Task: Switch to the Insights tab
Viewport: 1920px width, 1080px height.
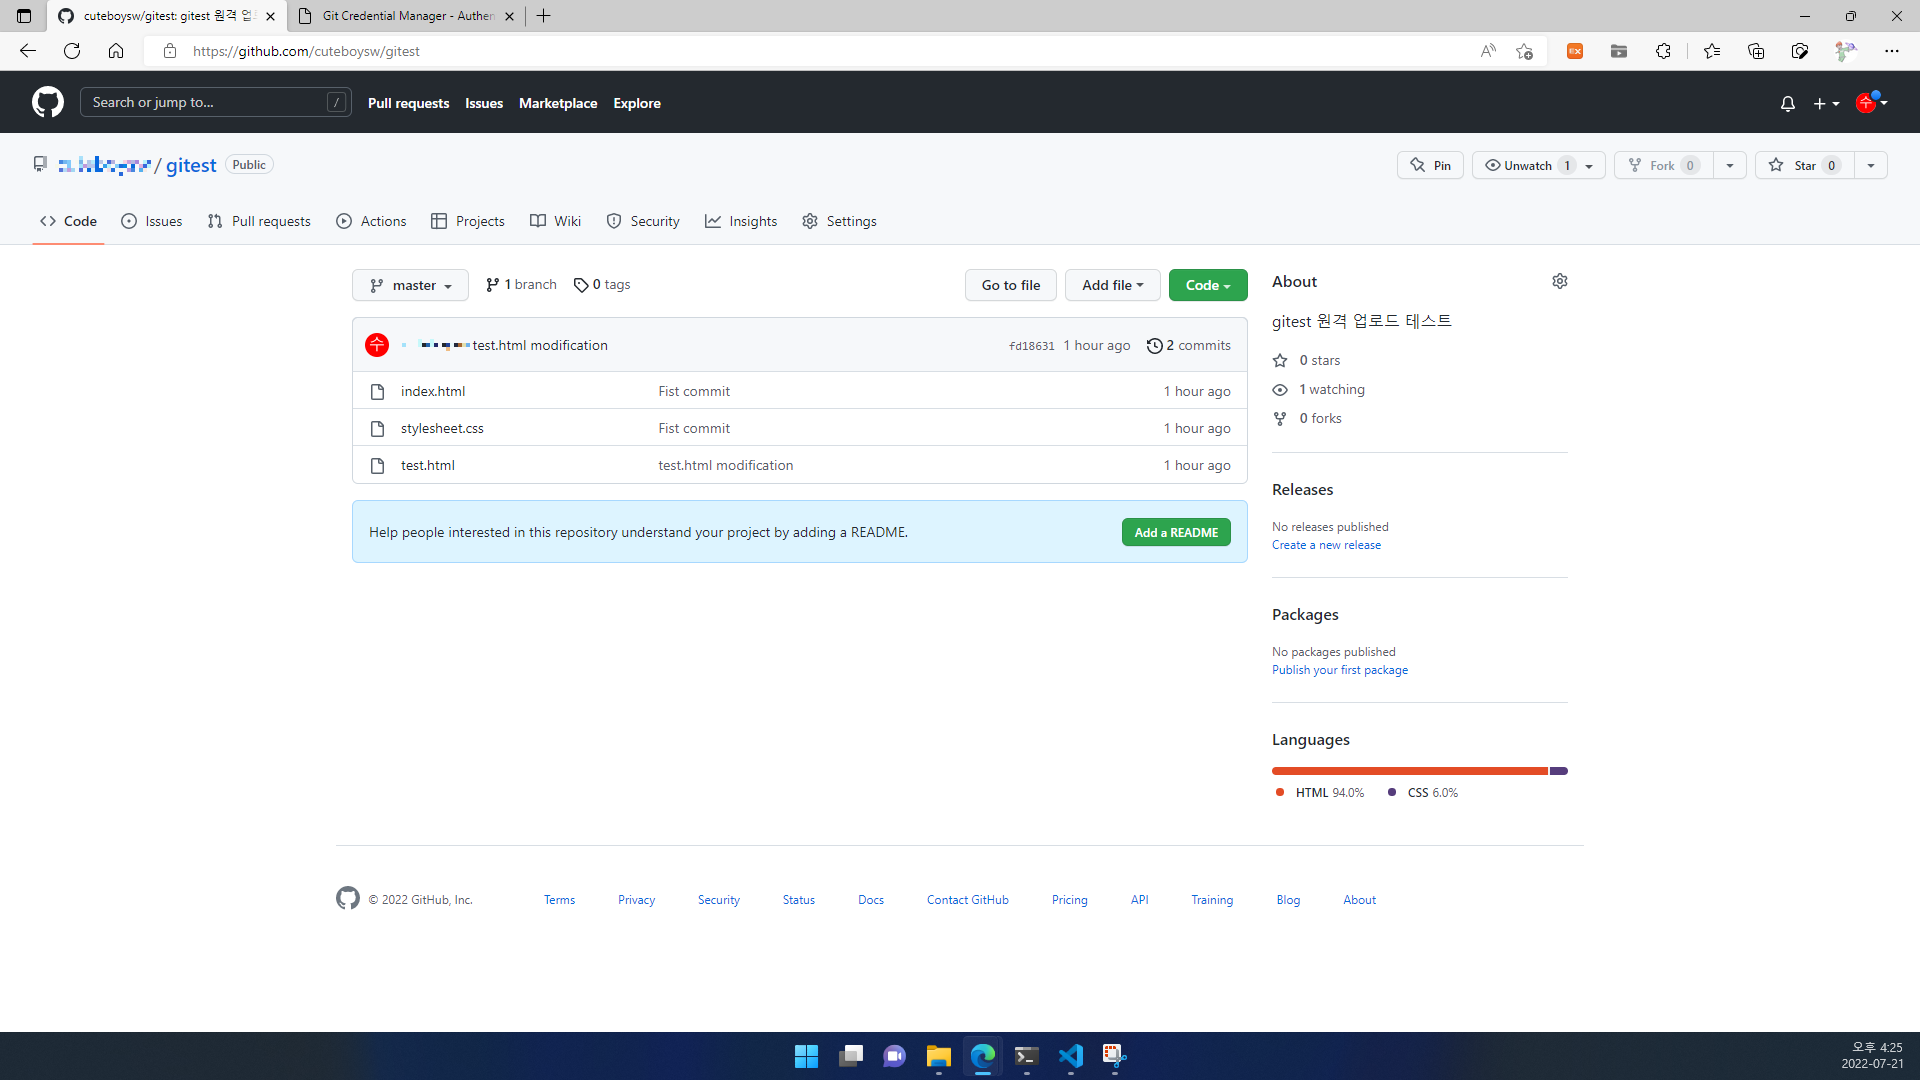Action: click(741, 221)
